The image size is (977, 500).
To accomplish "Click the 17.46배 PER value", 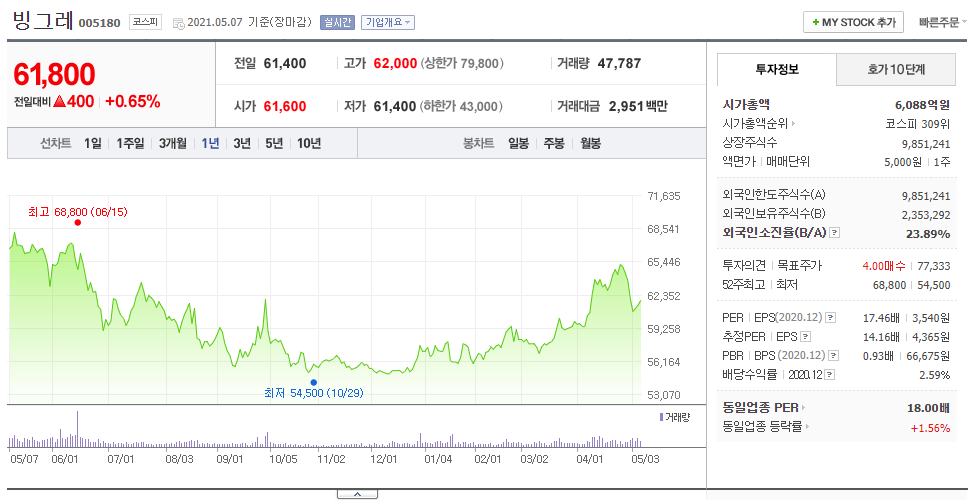I will click(x=881, y=318).
